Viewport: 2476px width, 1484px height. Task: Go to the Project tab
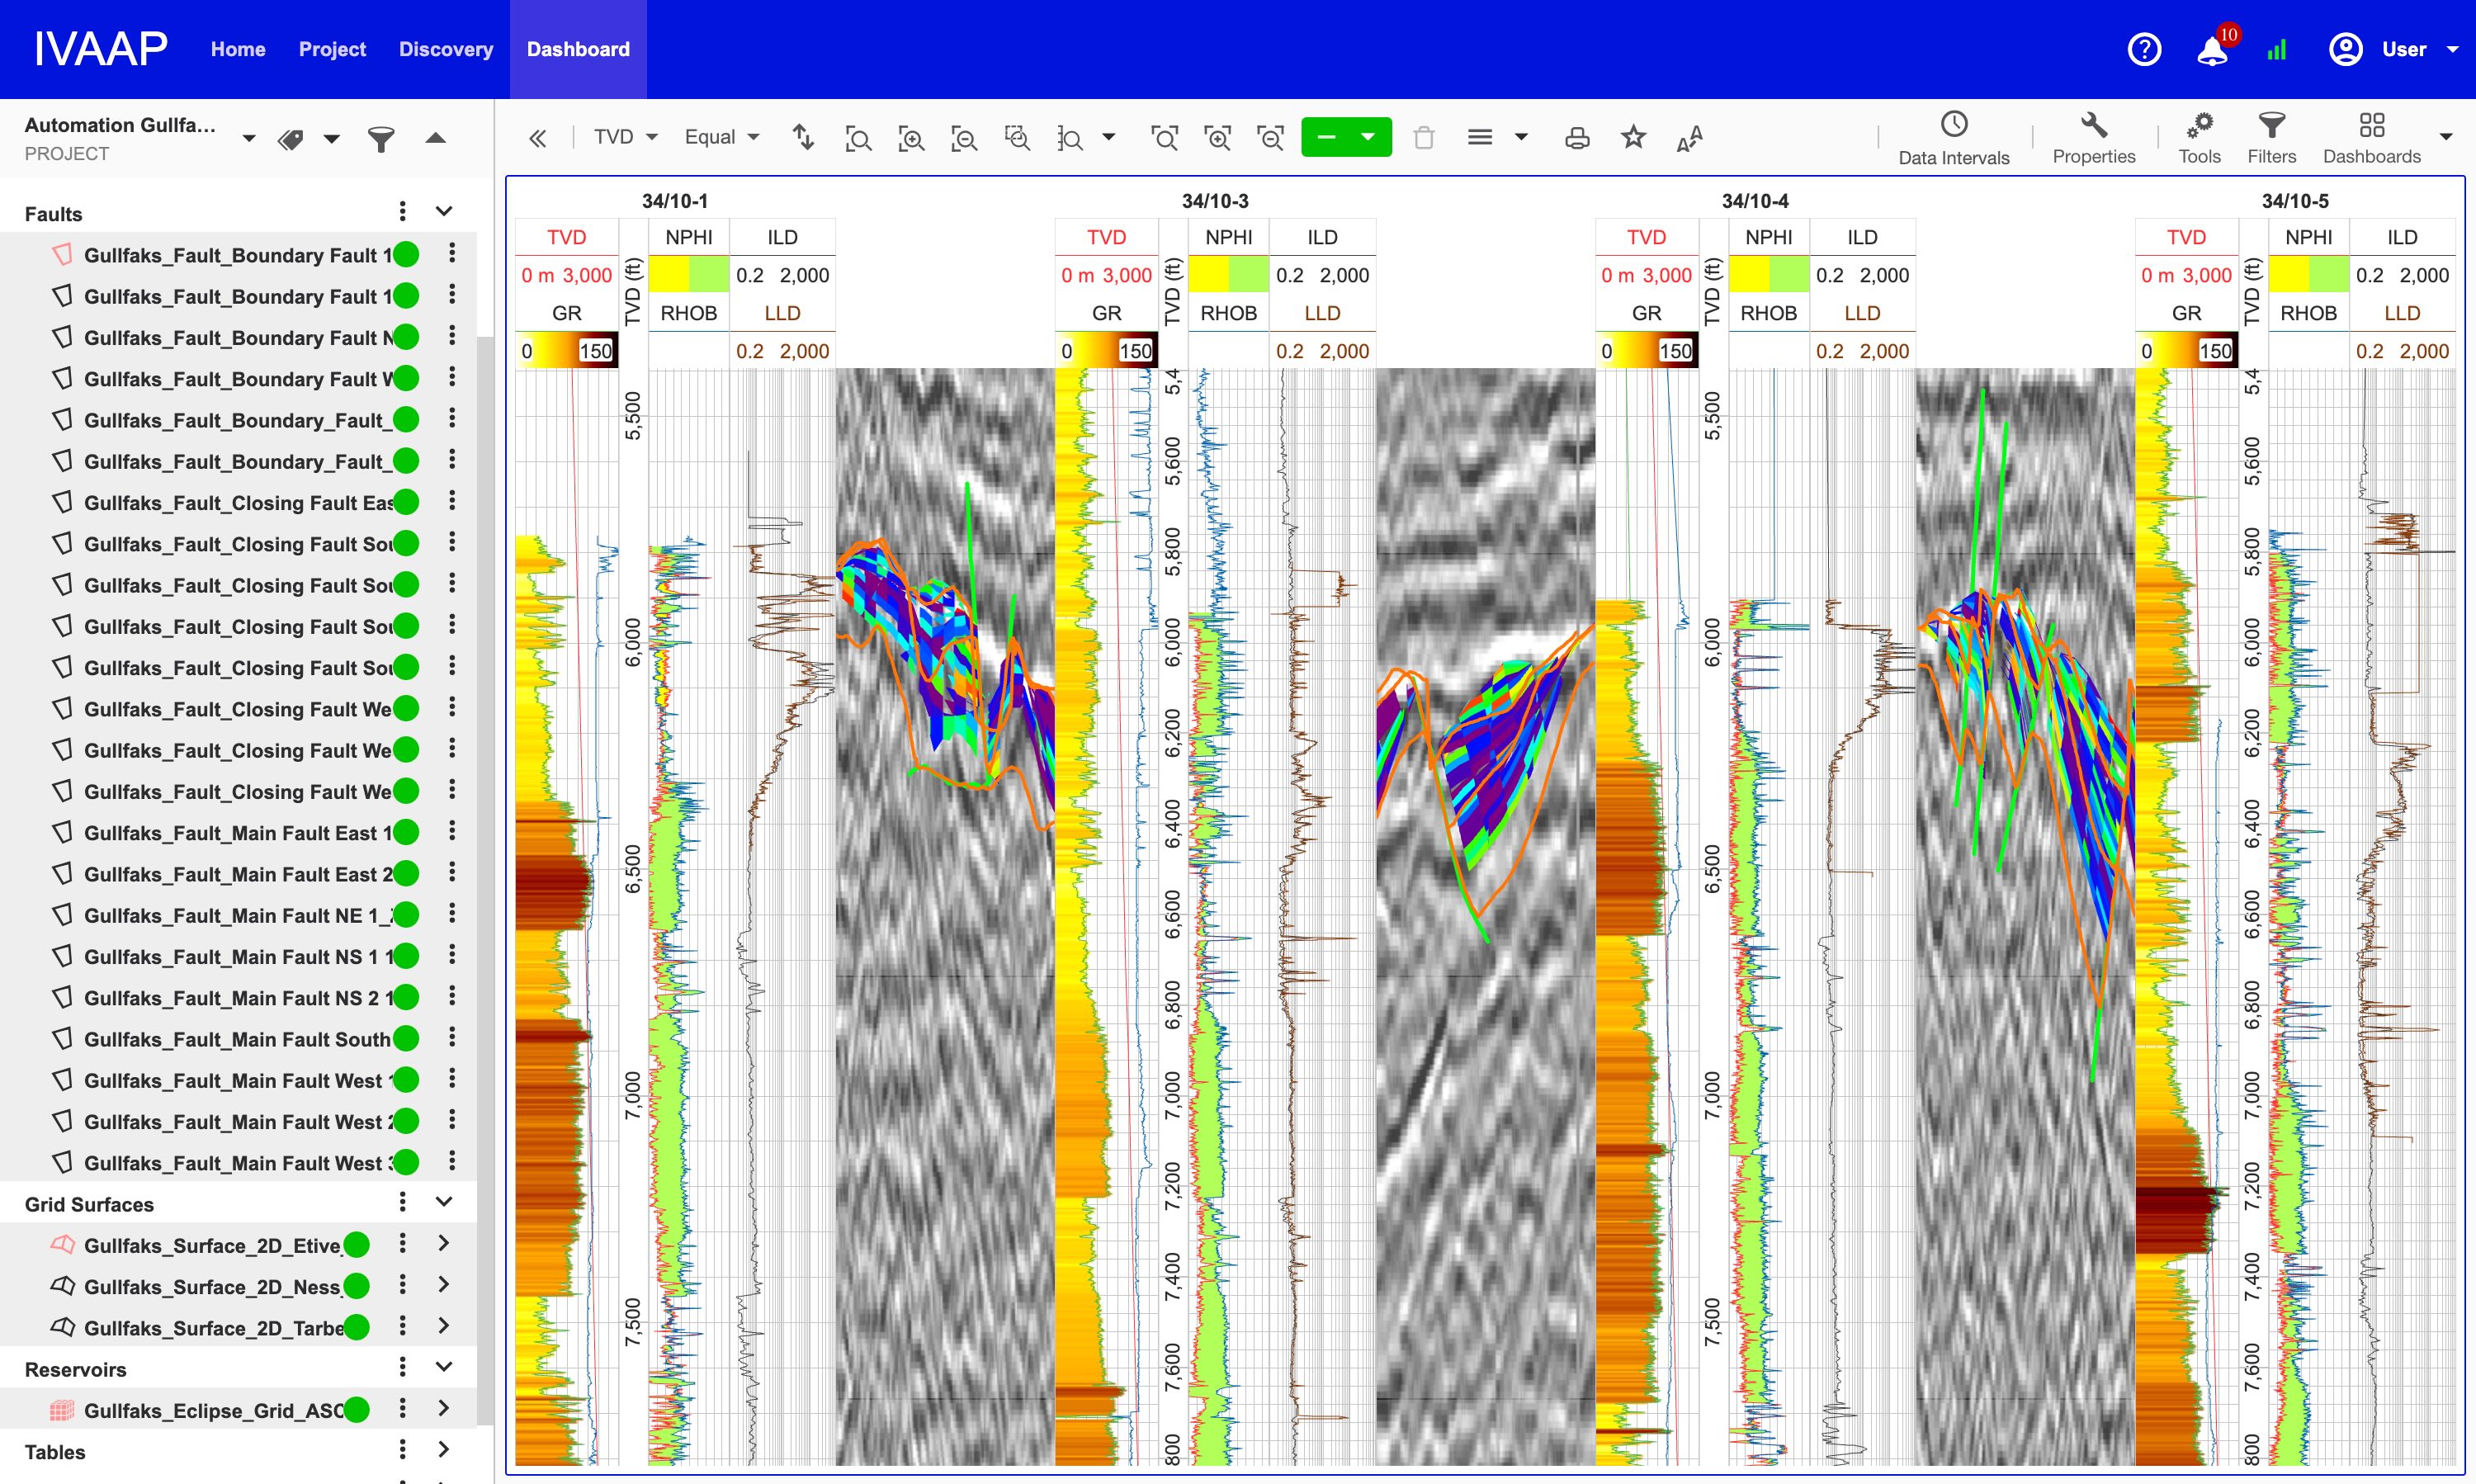pos(332,49)
